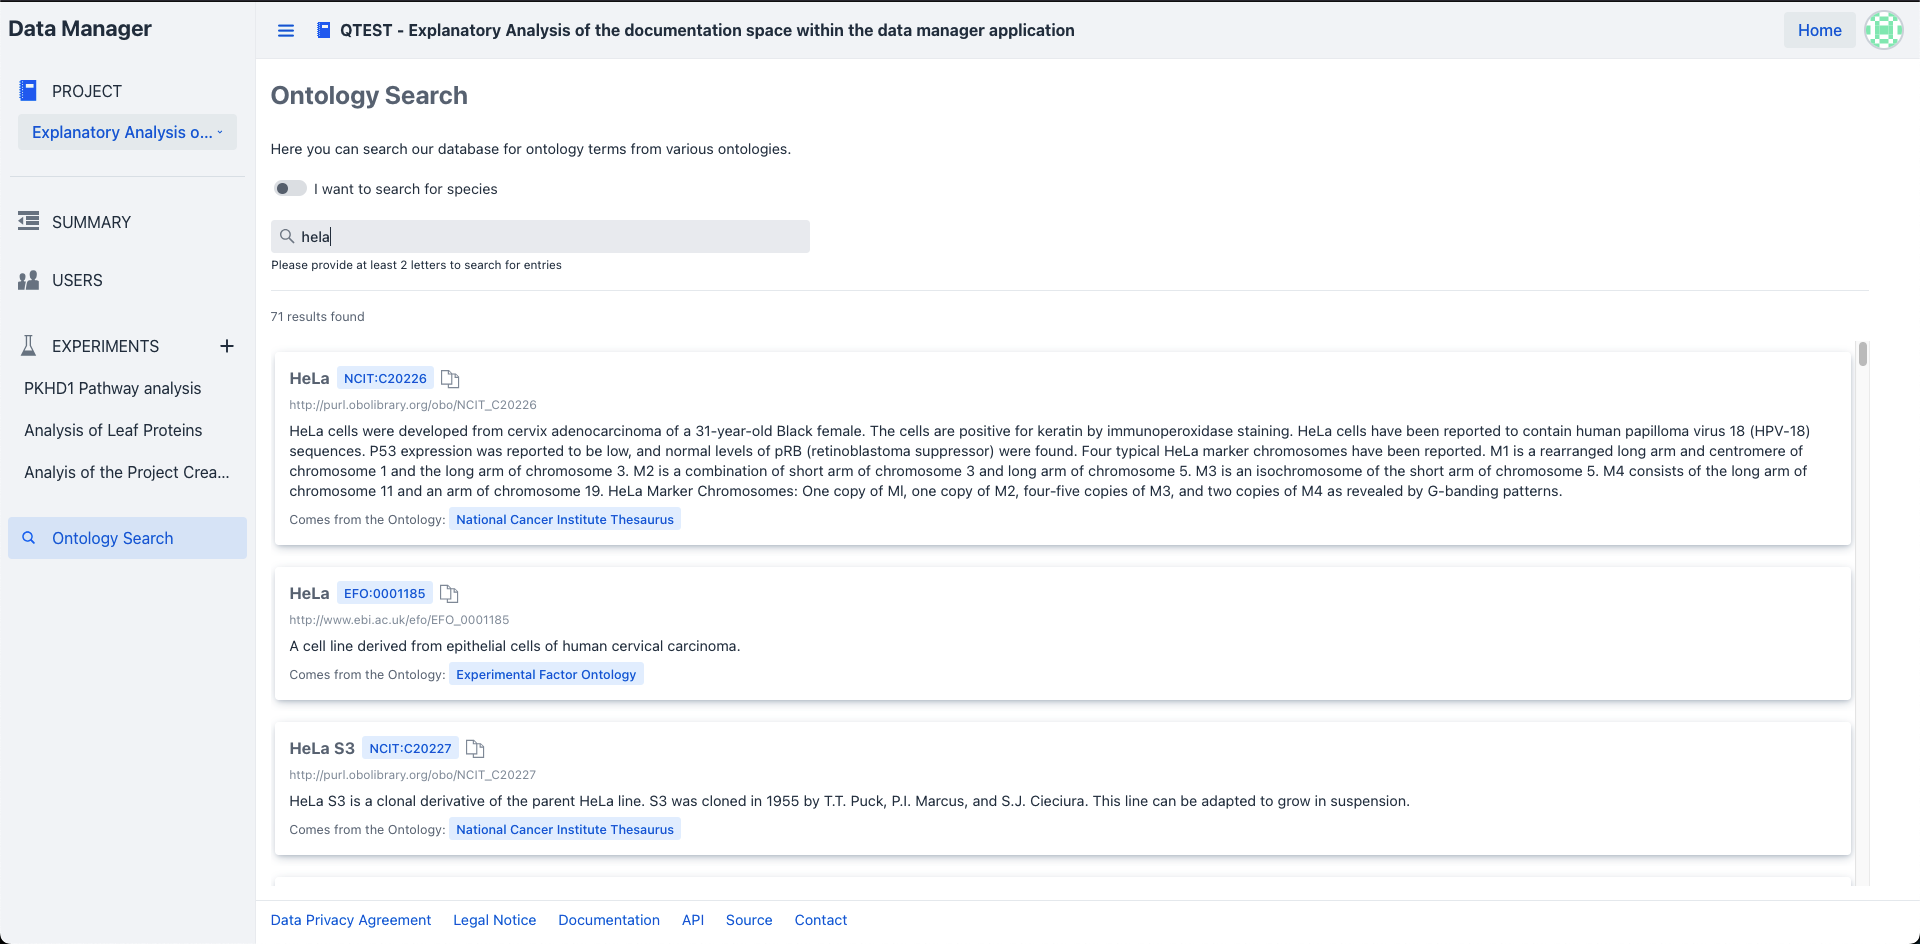Open the Data Privacy Agreement link

(x=350, y=920)
